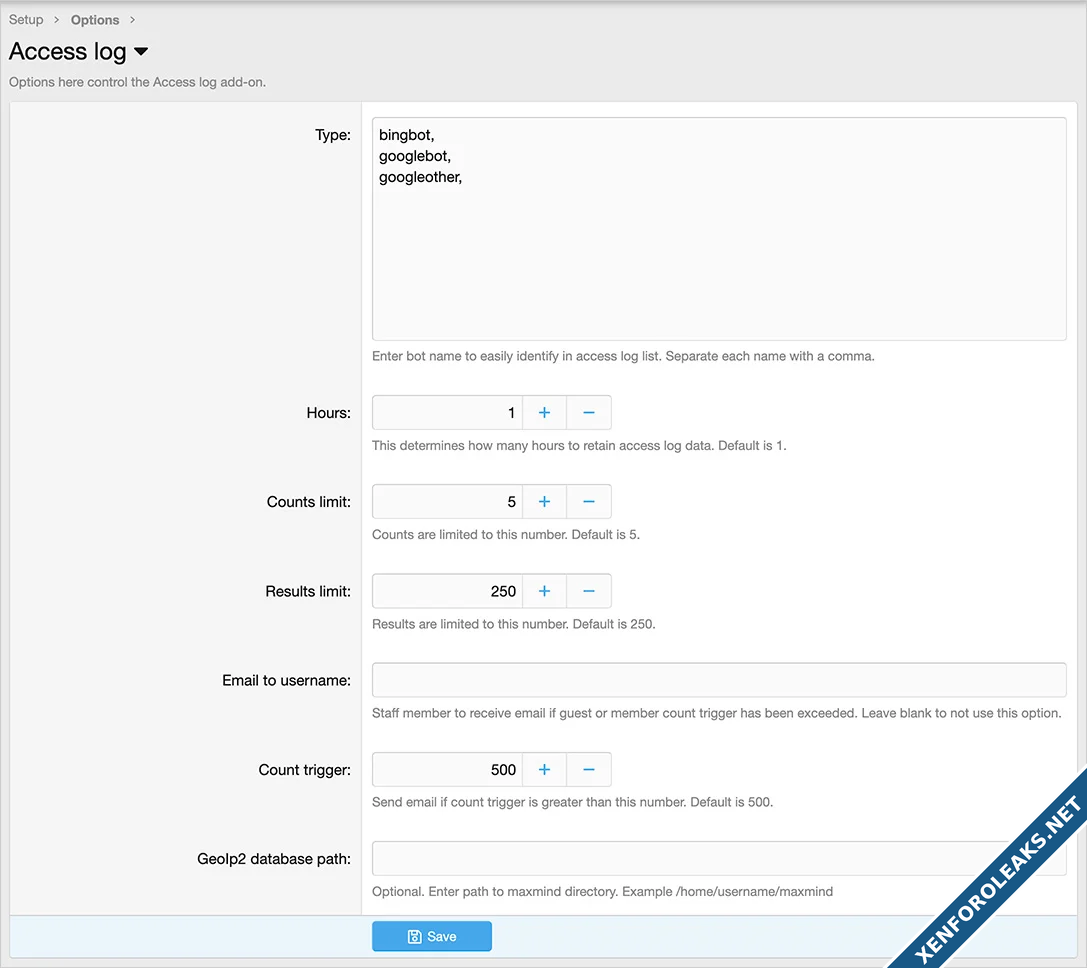Increment Results limit using plus icon

(544, 591)
